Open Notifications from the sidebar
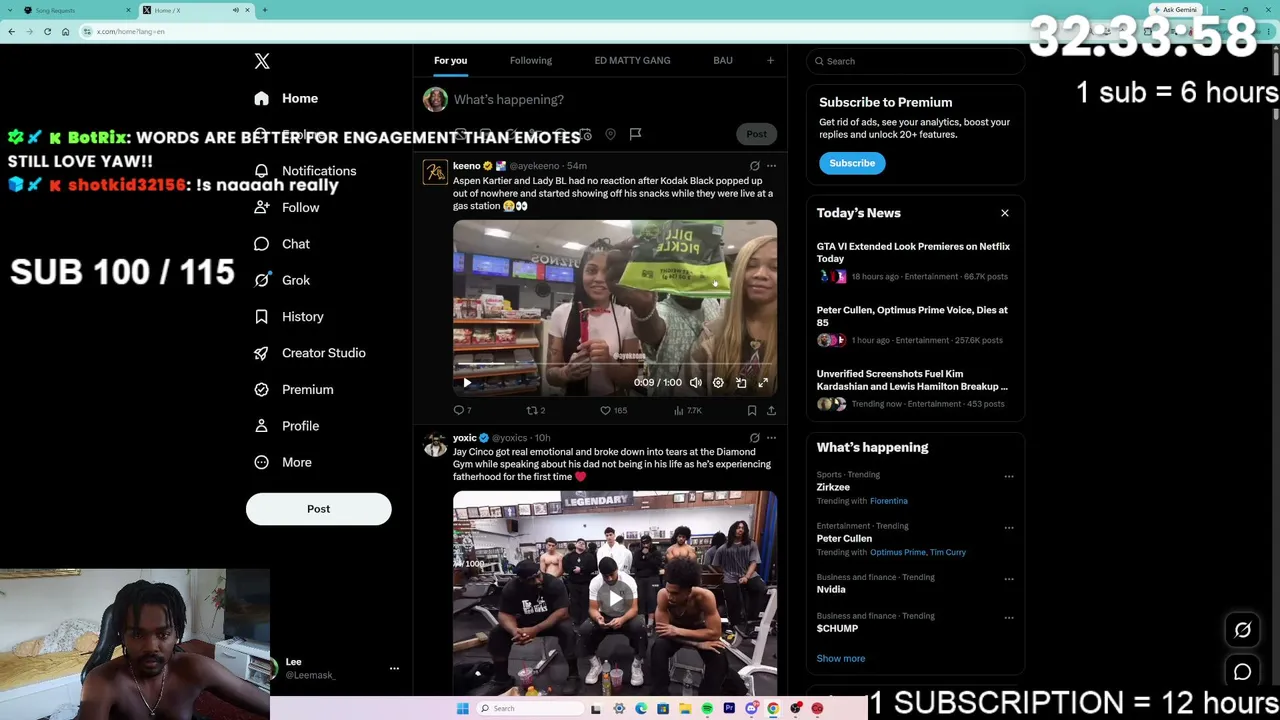 pos(307,171)
